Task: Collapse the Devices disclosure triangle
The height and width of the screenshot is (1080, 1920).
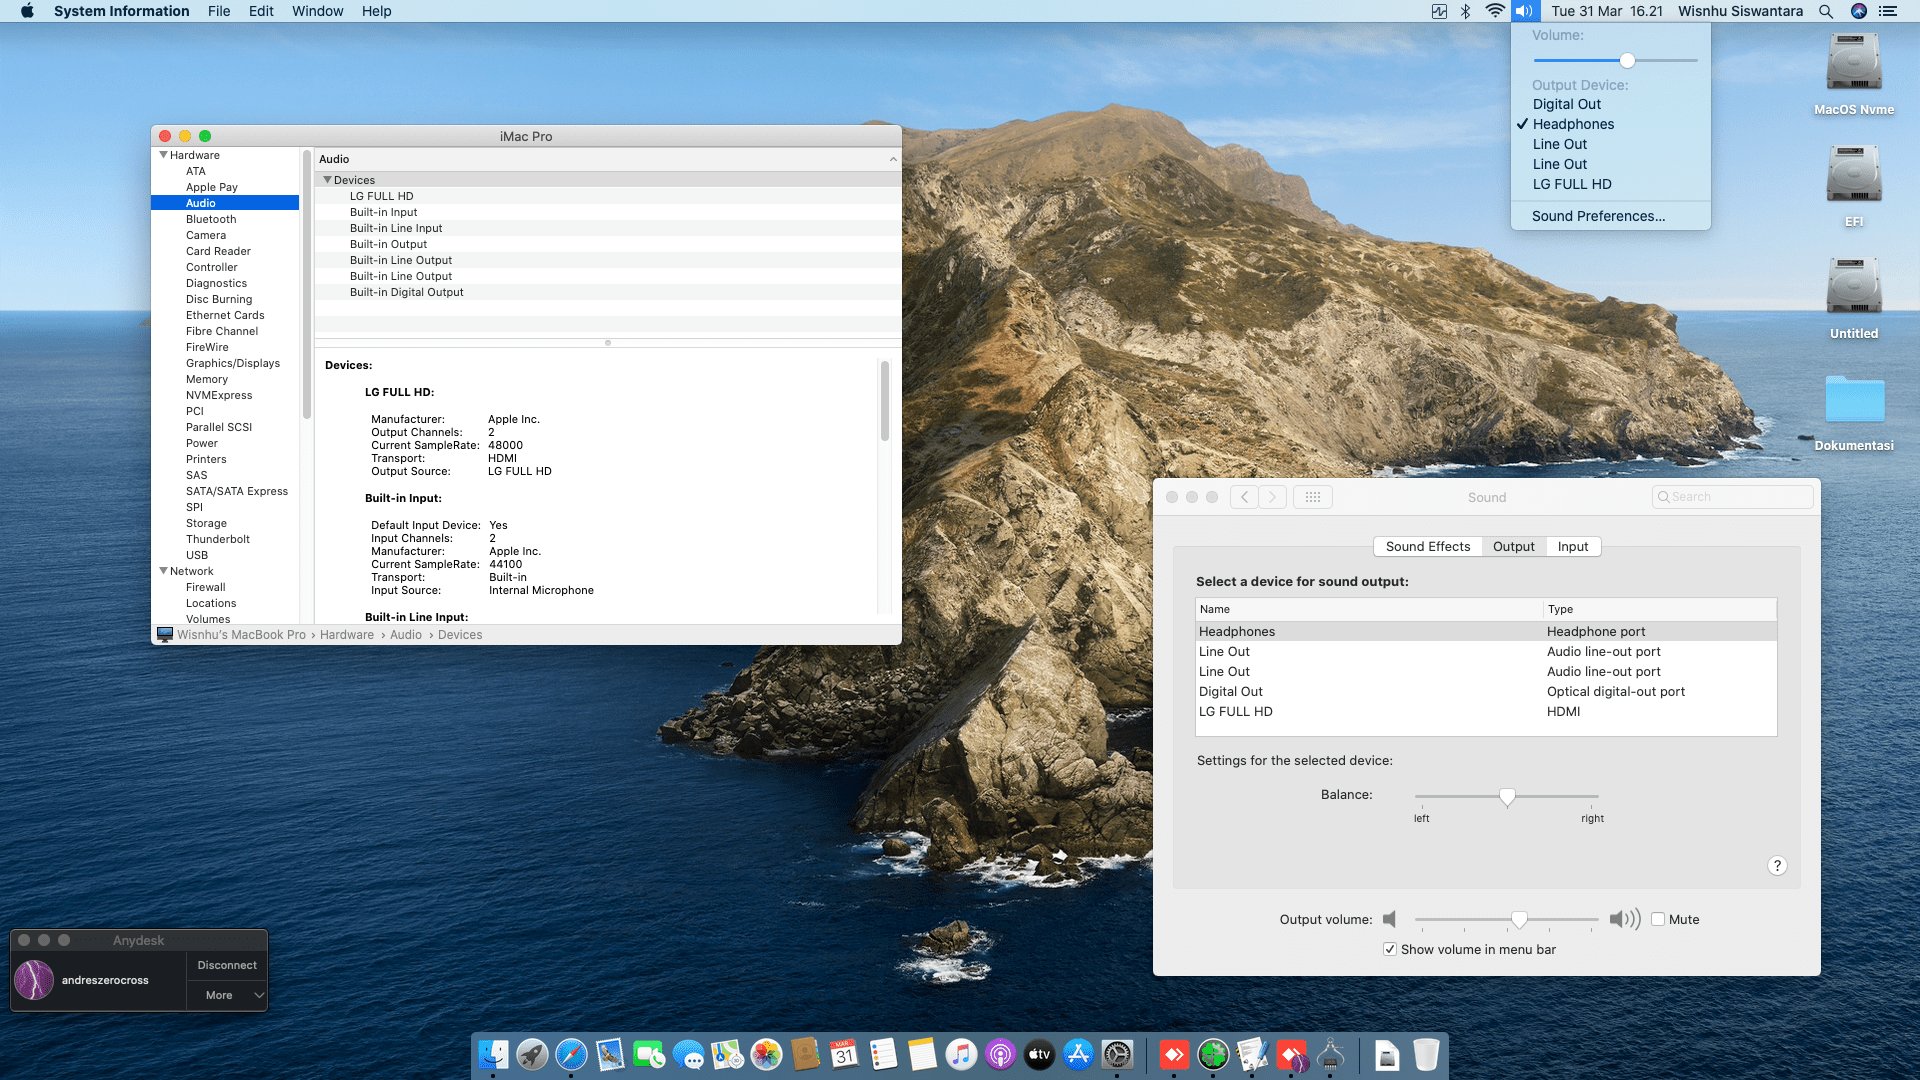Action: (327, 180)
